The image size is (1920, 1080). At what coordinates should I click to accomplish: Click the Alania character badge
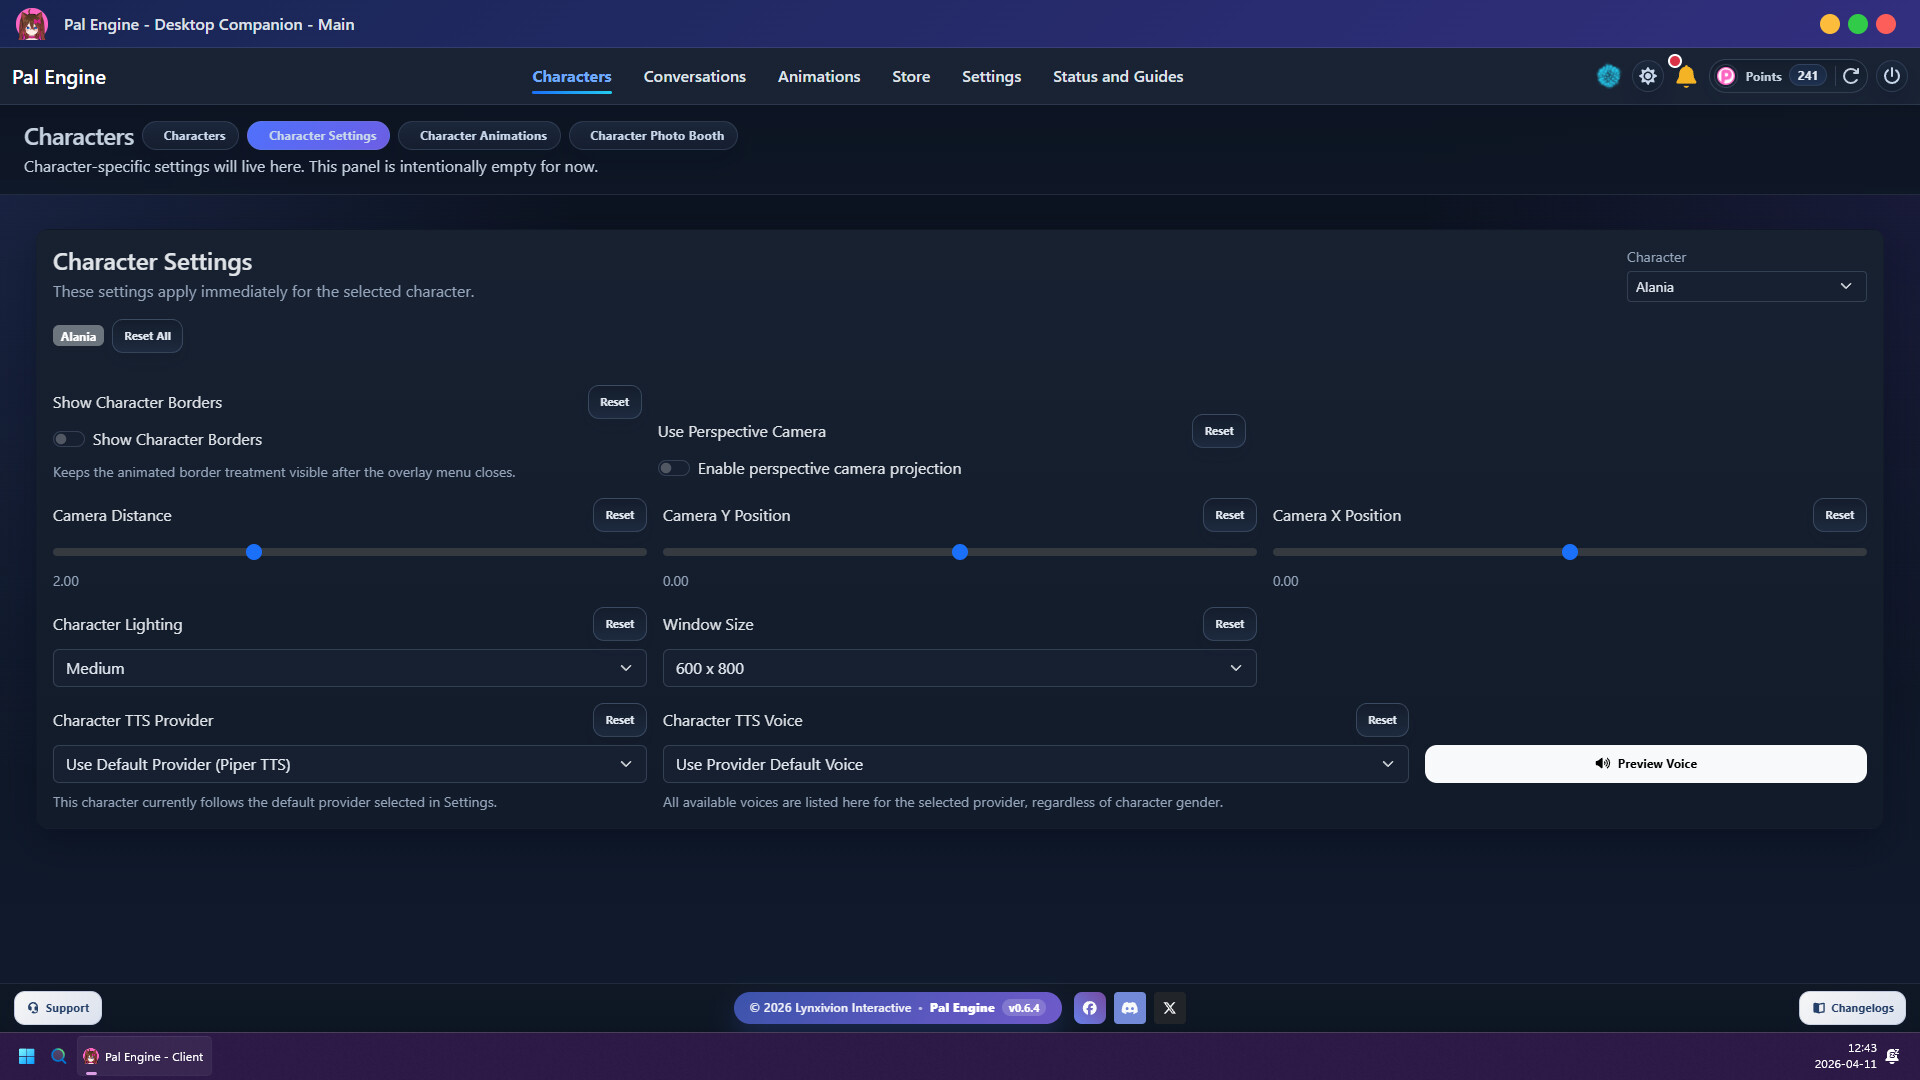[78, 336]
